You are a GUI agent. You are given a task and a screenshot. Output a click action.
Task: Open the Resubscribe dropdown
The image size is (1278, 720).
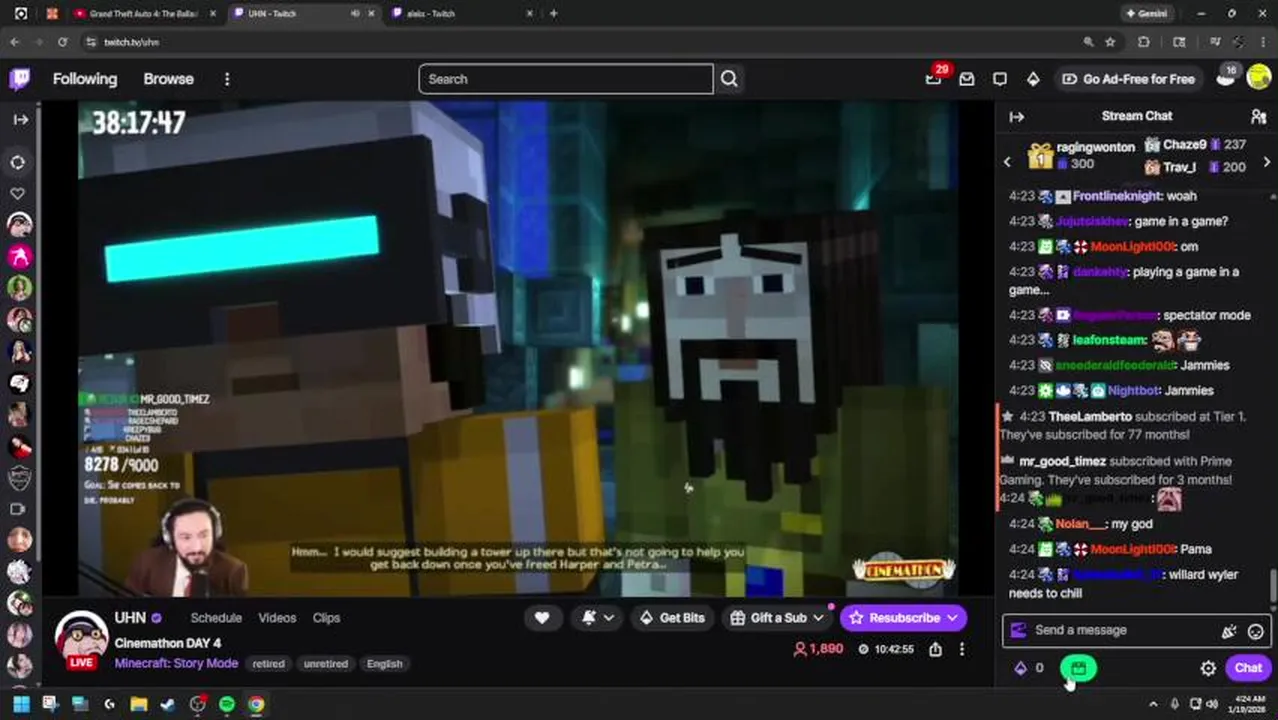pyautogui.click(x=903, y=618)
